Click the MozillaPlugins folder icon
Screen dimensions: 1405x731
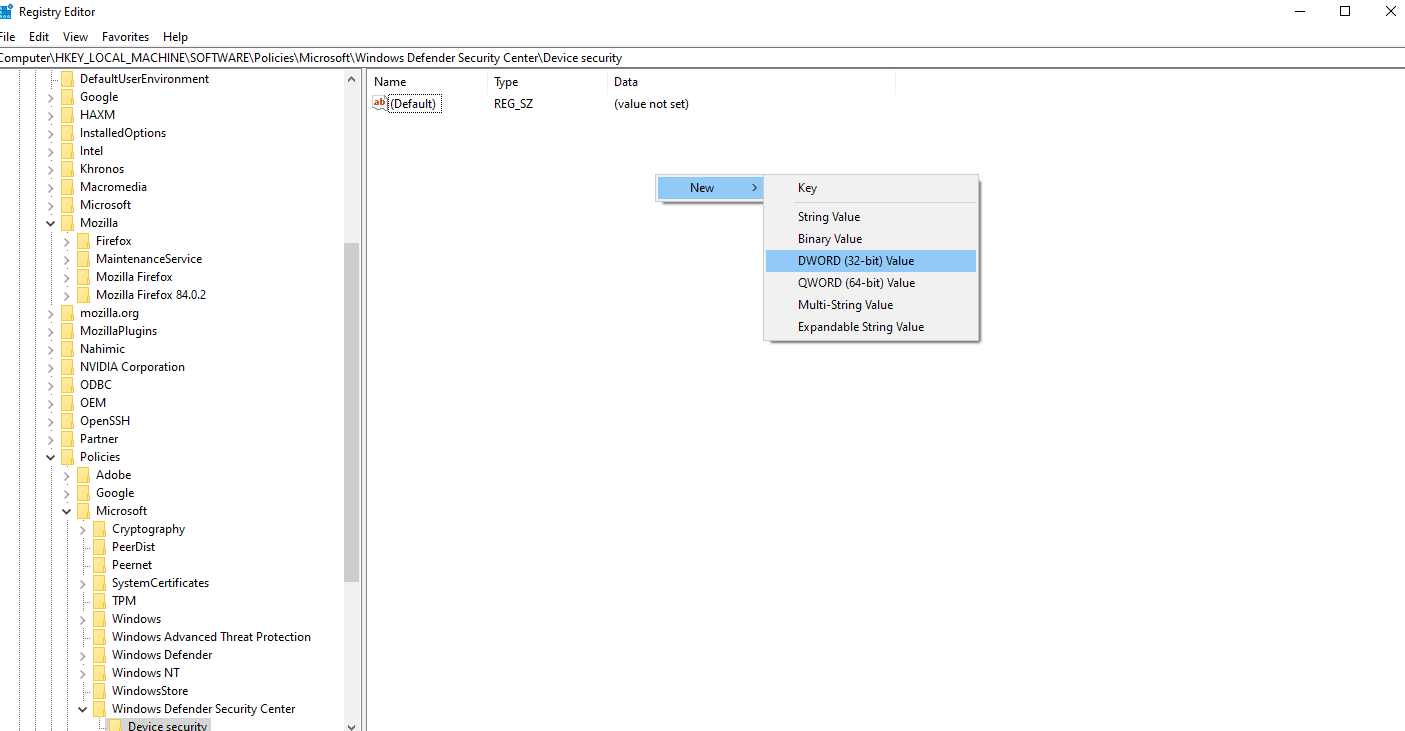(67, 331)
